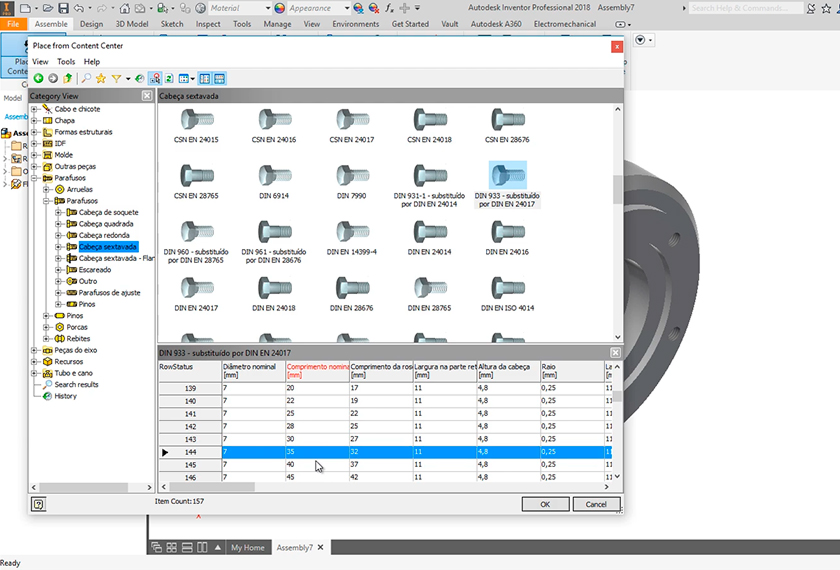Open Search with the magnifier icon
This screenshot has height=570, width=840.
pos(86,78)
